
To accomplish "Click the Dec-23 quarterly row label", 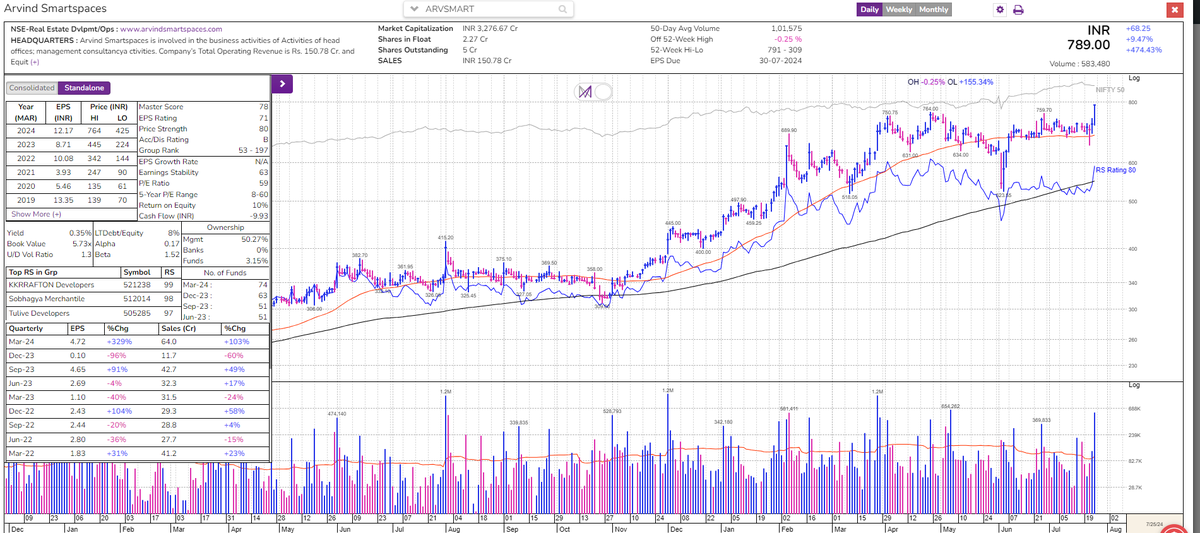I will [x=21, y=355].
